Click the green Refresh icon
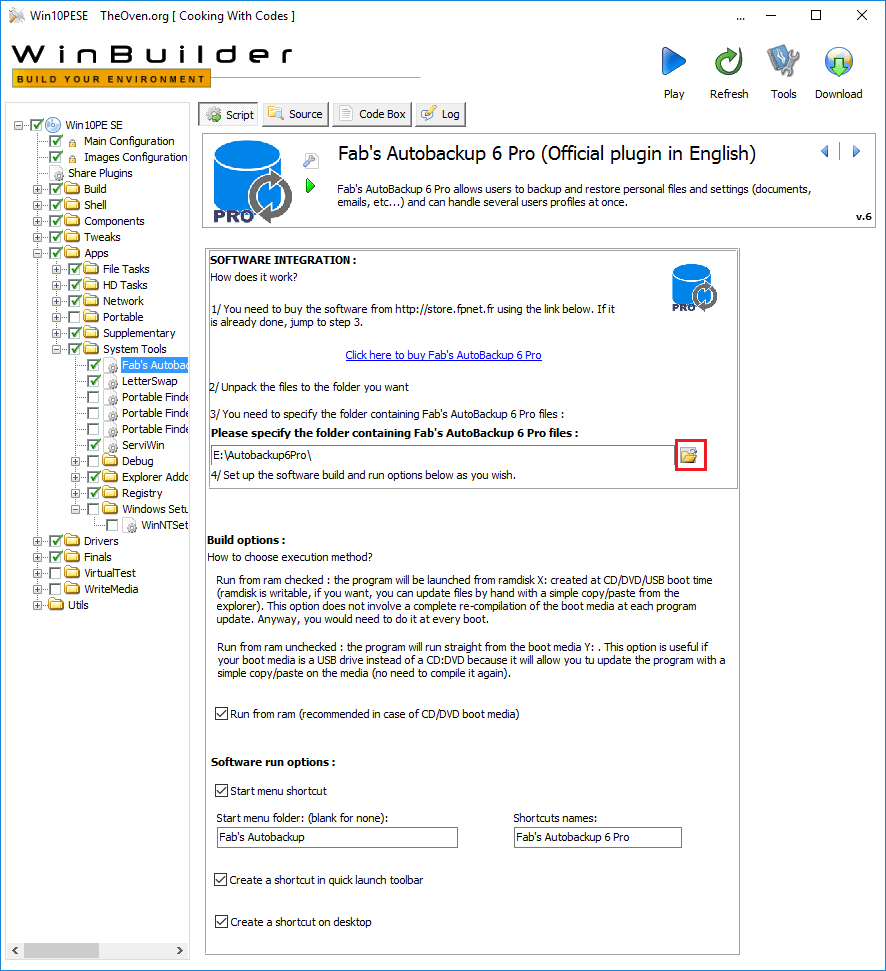Viewport: 886px width, 971px height. coord(729,61)
